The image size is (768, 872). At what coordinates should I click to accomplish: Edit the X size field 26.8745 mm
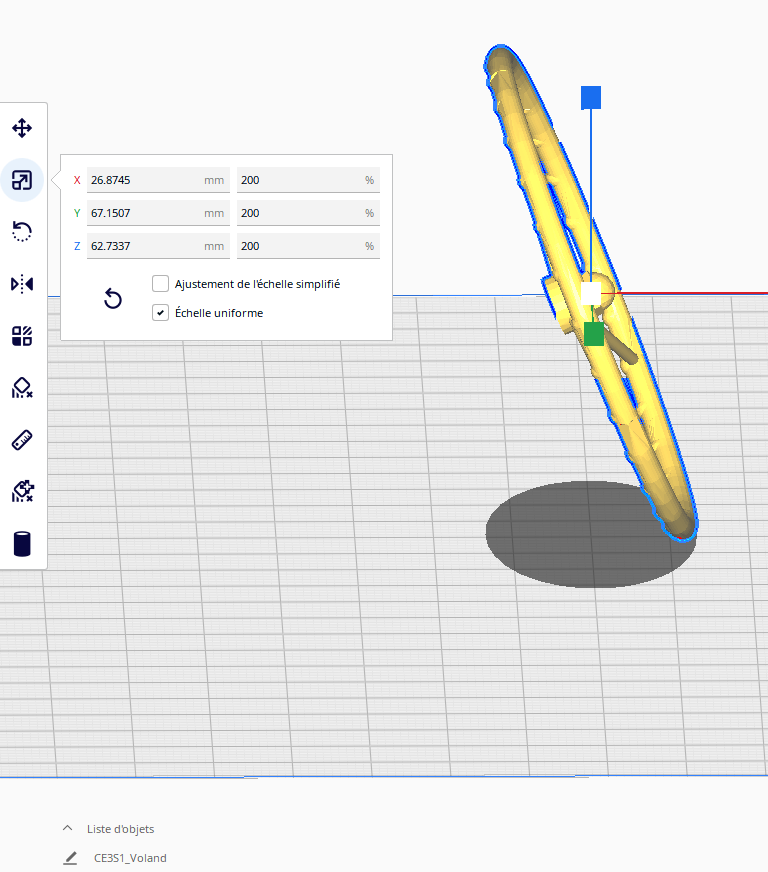[158, 180]
